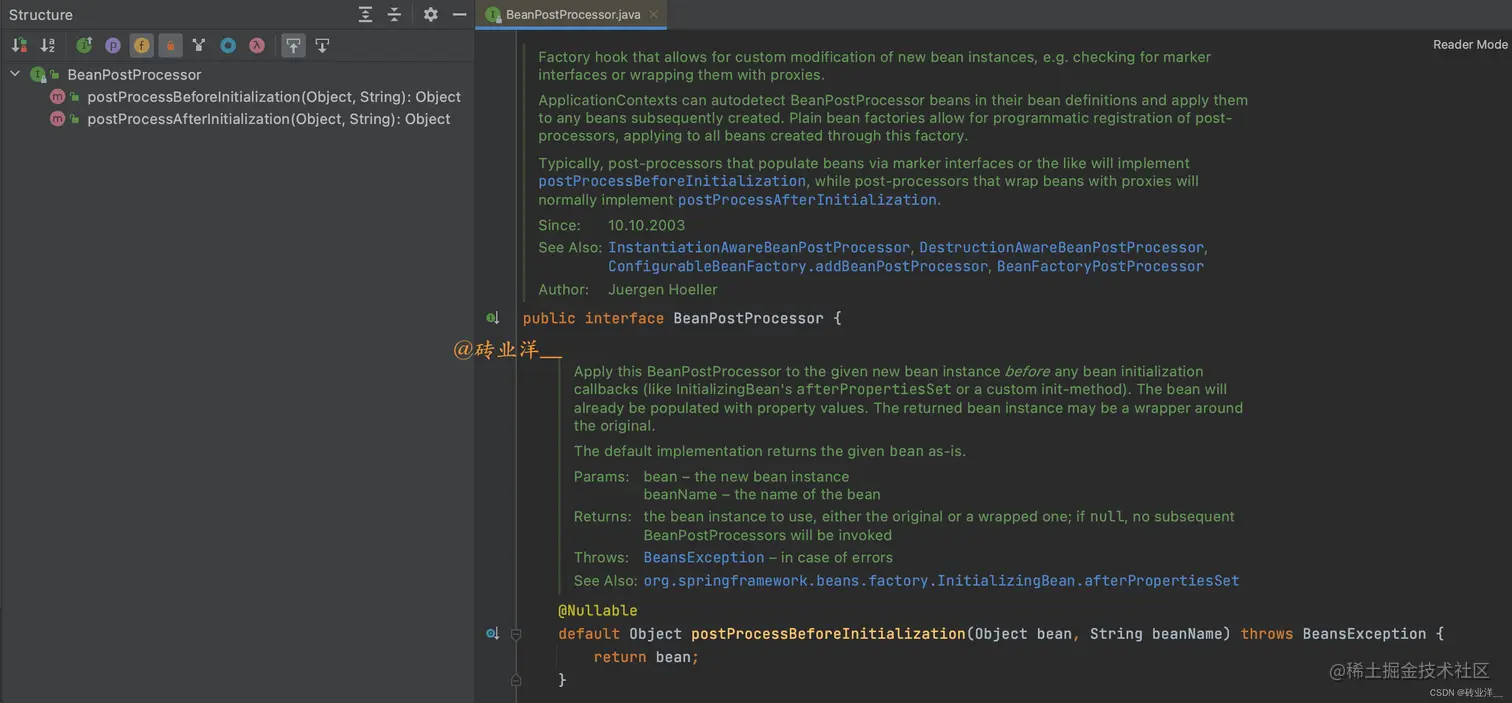Screen dimensions: 1512x703
Task: Click green interface group icon in Structure toolbar
Action: click(84, 45)
